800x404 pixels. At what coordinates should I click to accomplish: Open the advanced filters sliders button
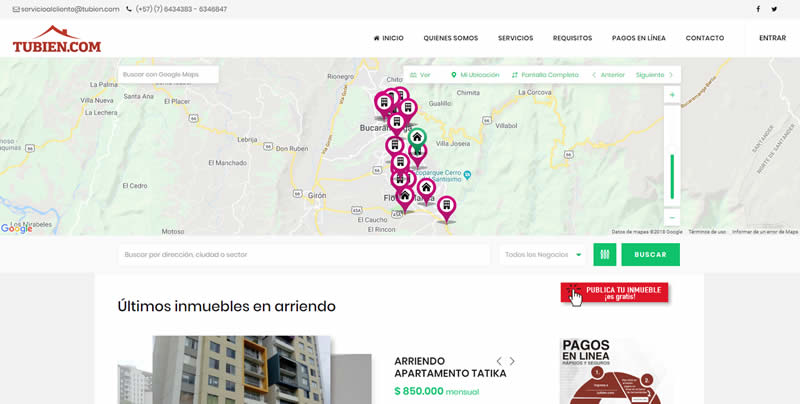pyautogui.click(x=605, y=255)
